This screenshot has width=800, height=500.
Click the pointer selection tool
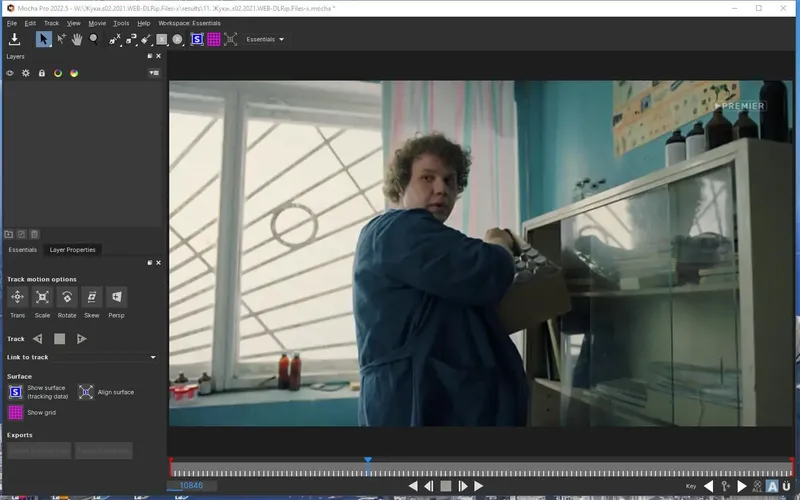[43, 39]
